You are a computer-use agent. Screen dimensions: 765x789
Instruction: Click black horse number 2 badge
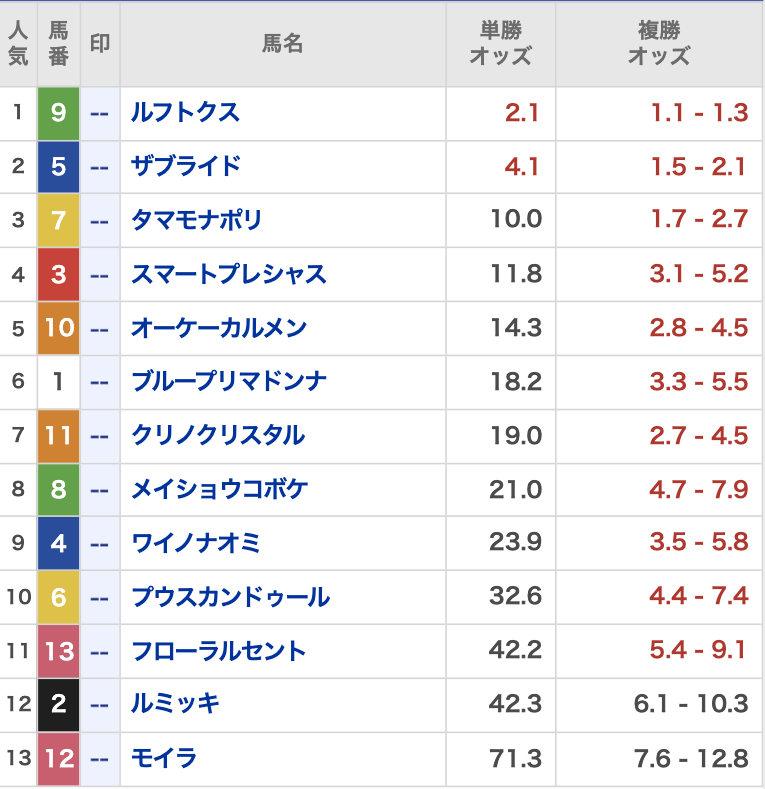(x=58, y=705)
